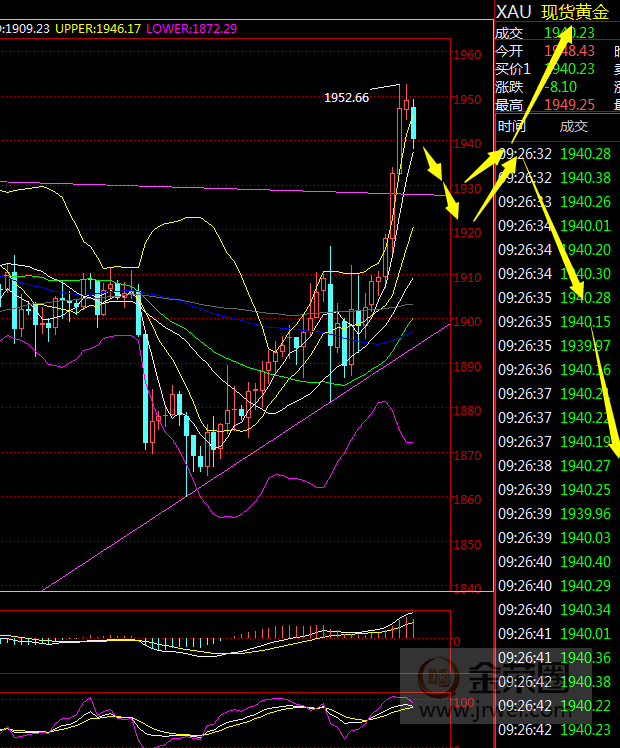This screenshot has width=620, height=748.
Task: Click the tick price 1940.25
Action: click(586, 489)
